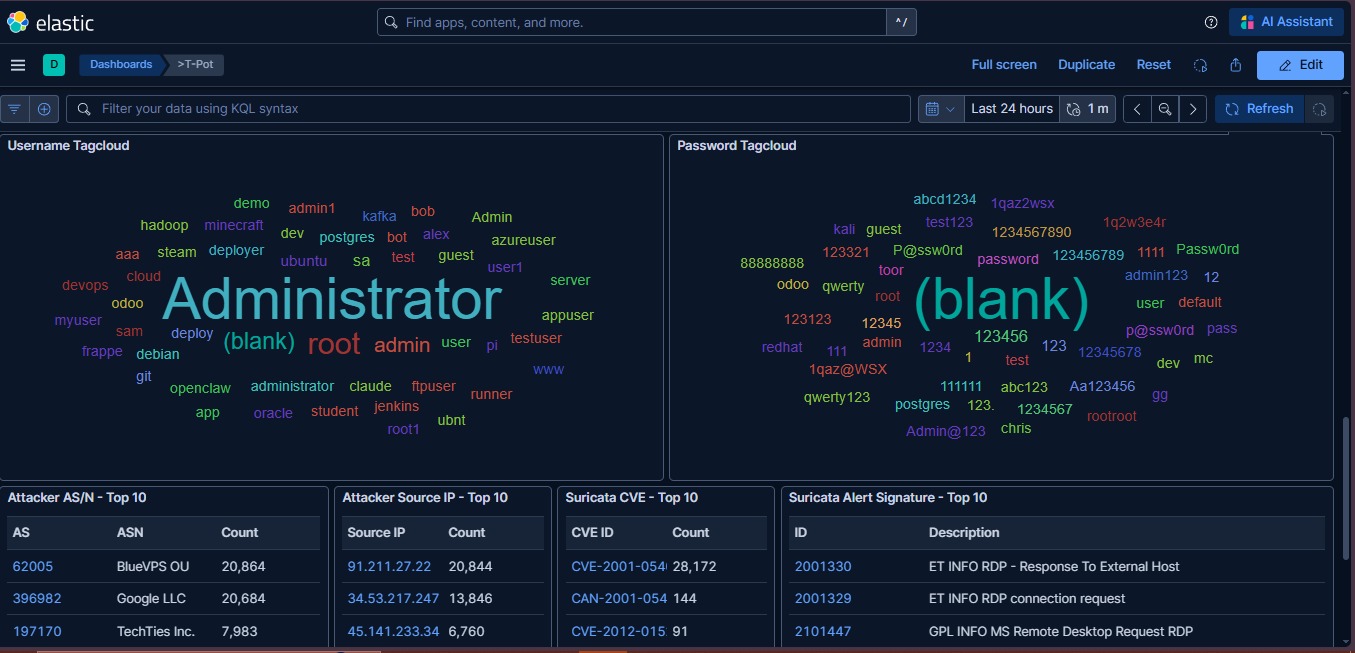Click the background search icon beside Reset

click(x=1200, y=65)
